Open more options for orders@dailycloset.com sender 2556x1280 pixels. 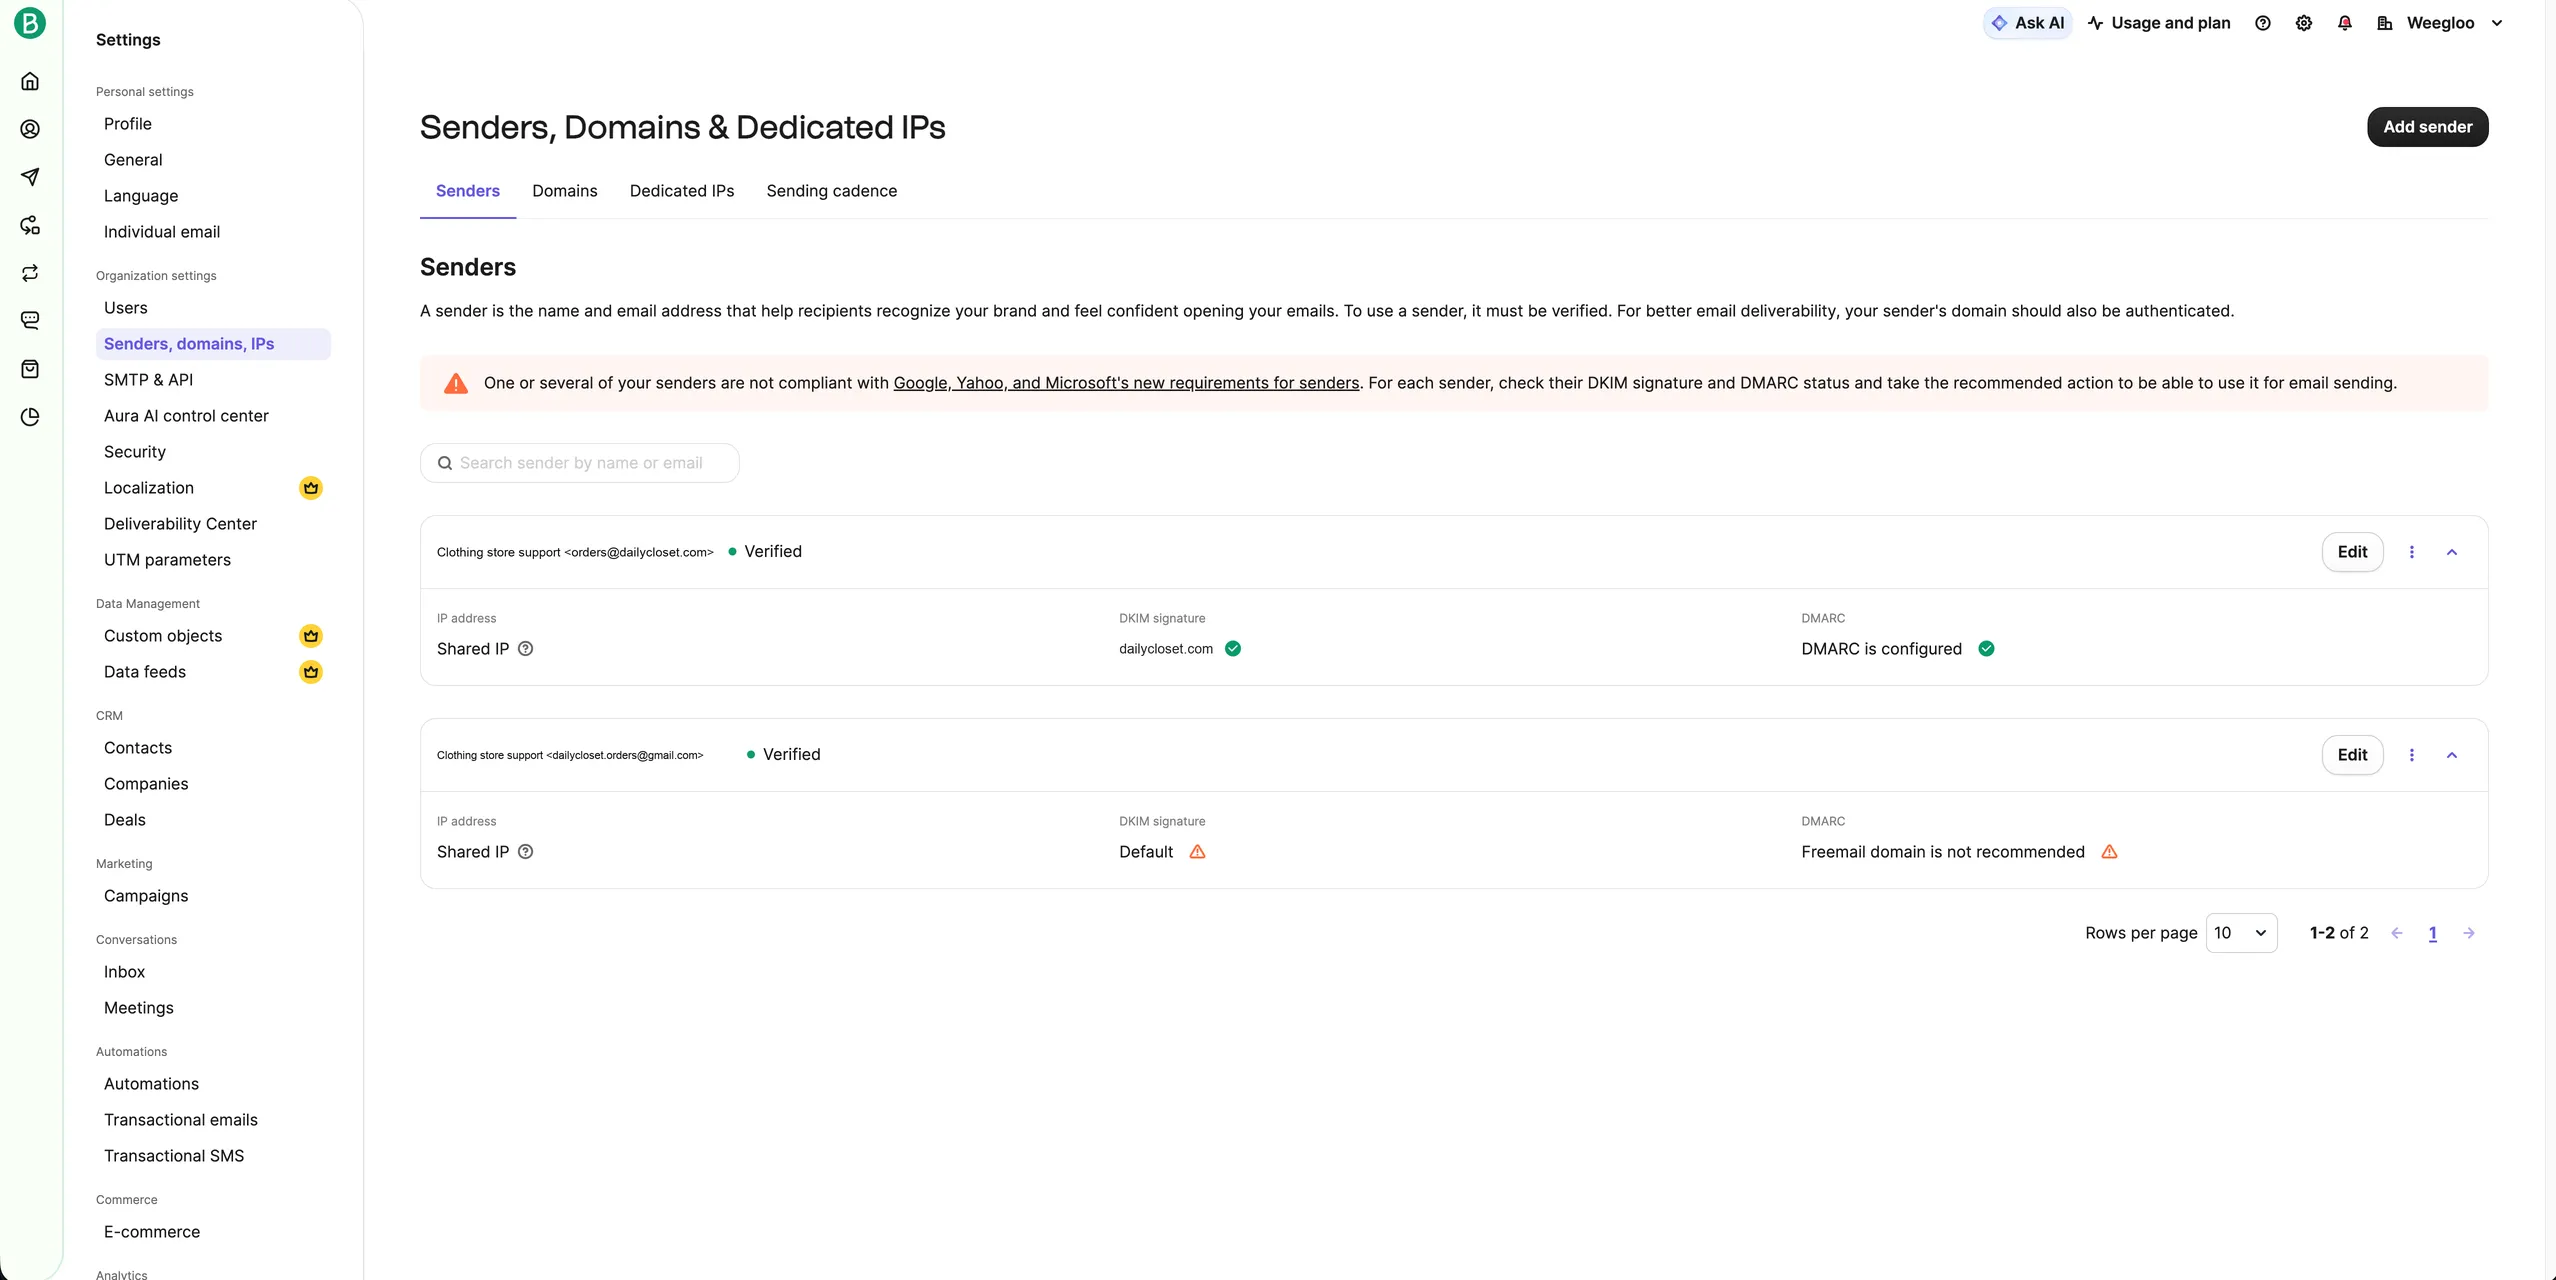(x=2412, y=552)
